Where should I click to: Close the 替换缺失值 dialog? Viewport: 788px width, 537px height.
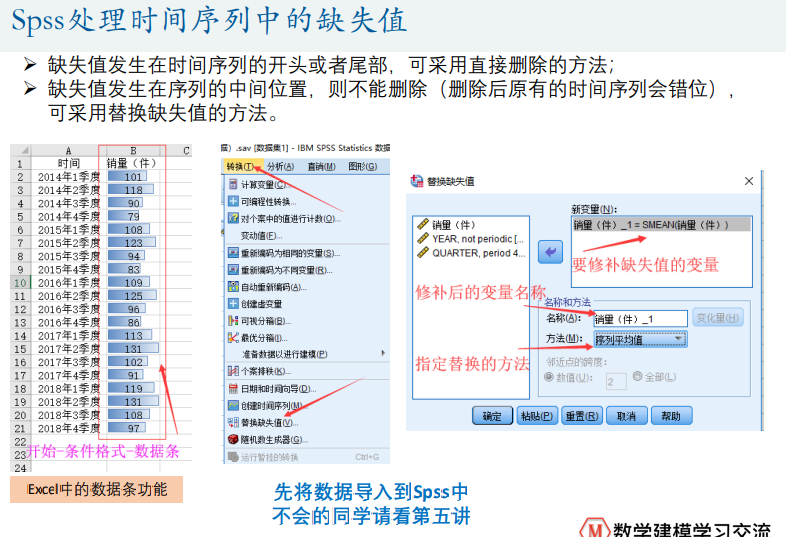click(x=749, y=180)
